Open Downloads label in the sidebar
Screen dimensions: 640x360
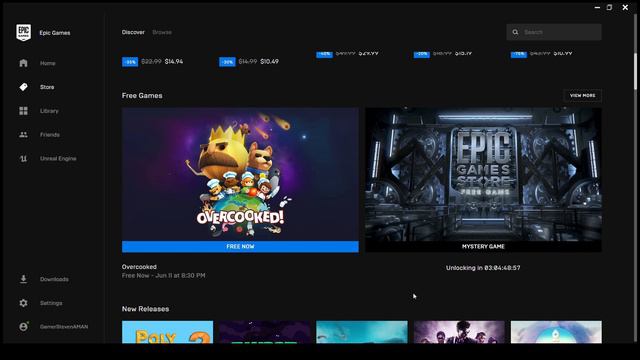(x=54, y=279)
